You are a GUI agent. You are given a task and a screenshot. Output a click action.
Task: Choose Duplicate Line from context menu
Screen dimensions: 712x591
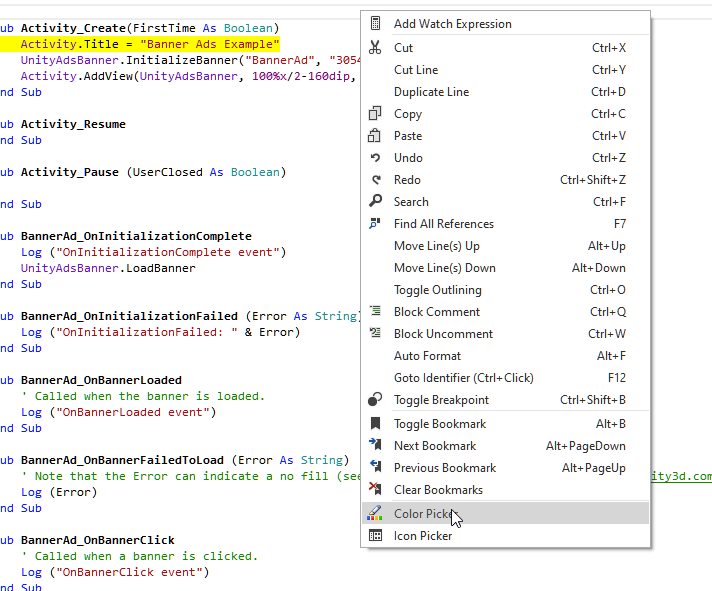click(x=505, y=91)
